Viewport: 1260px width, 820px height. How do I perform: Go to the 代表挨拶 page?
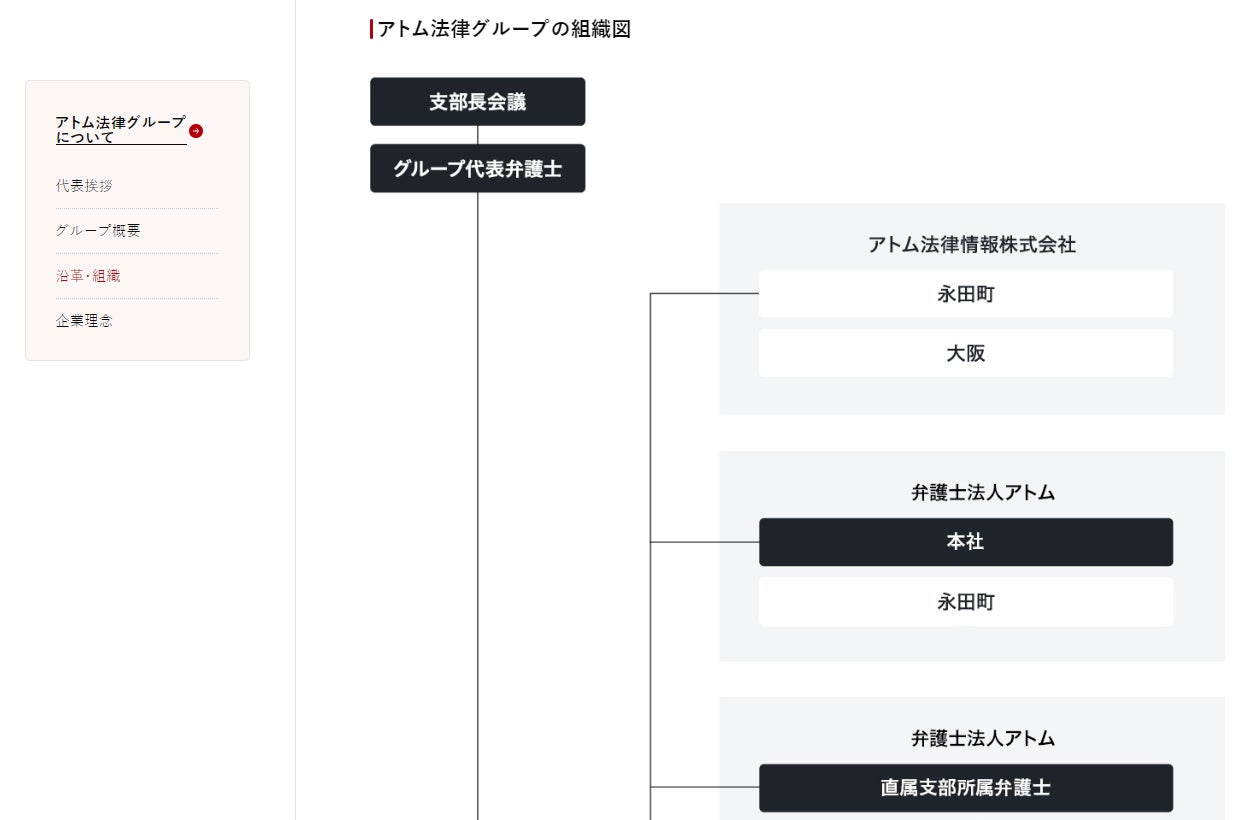click(x=84, y=186)
